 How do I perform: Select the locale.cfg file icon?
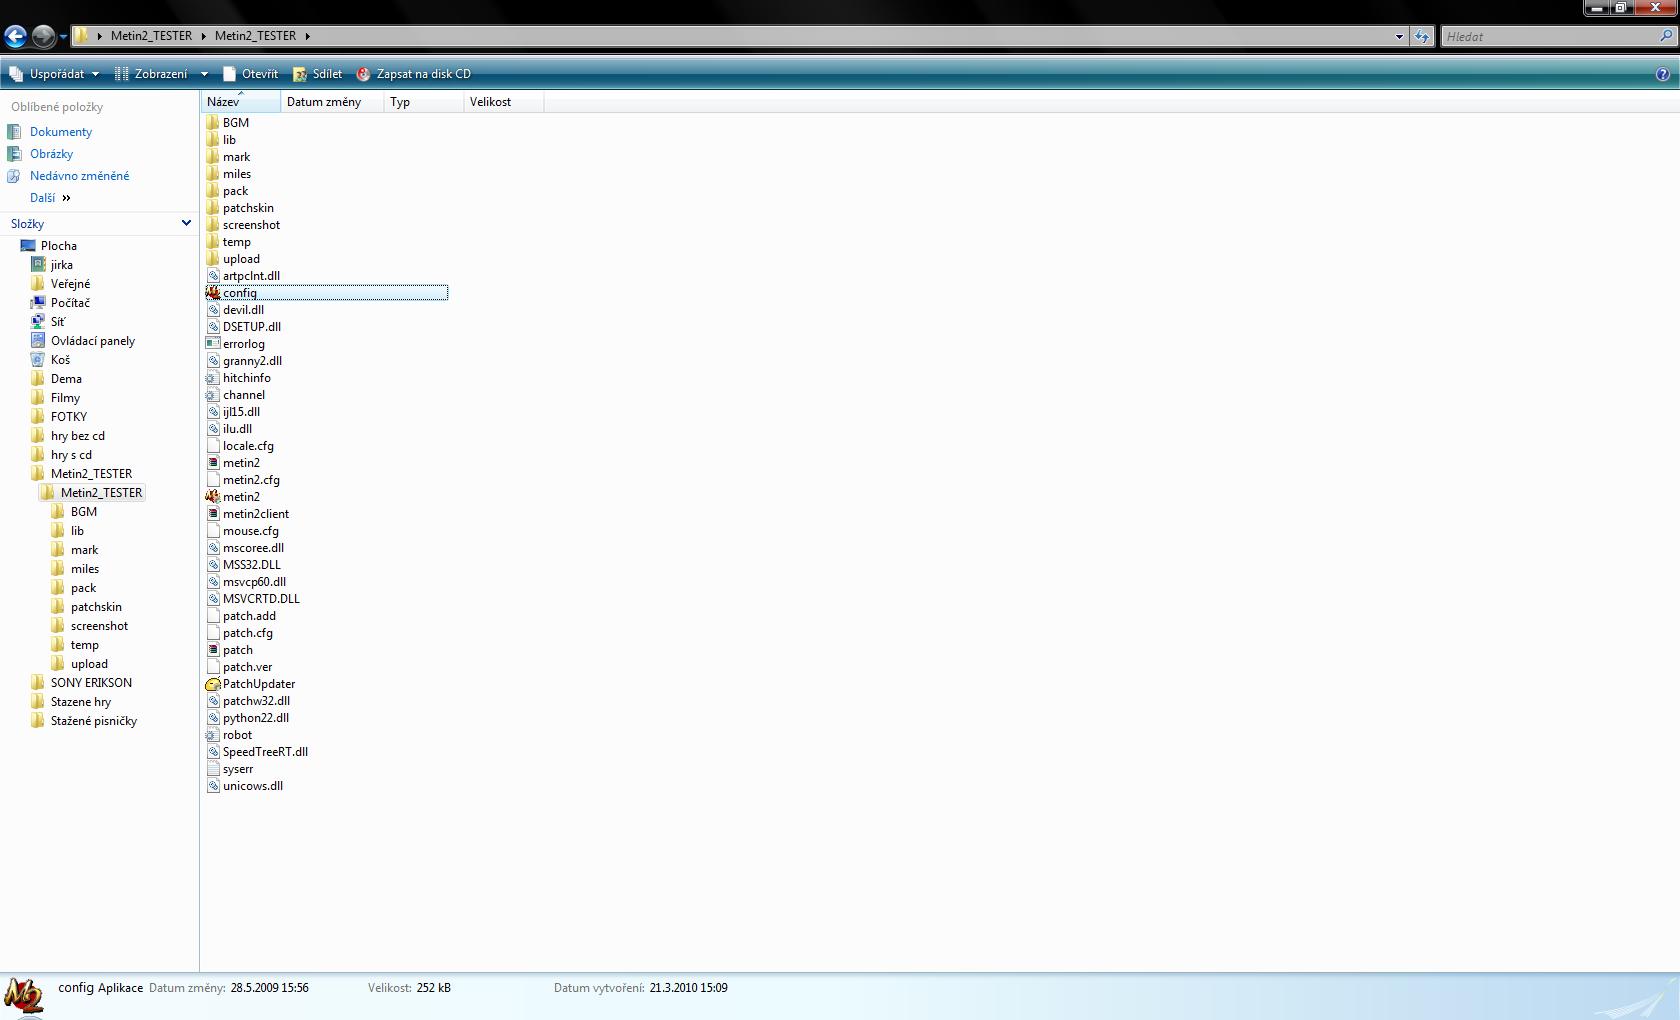(213, 446)
